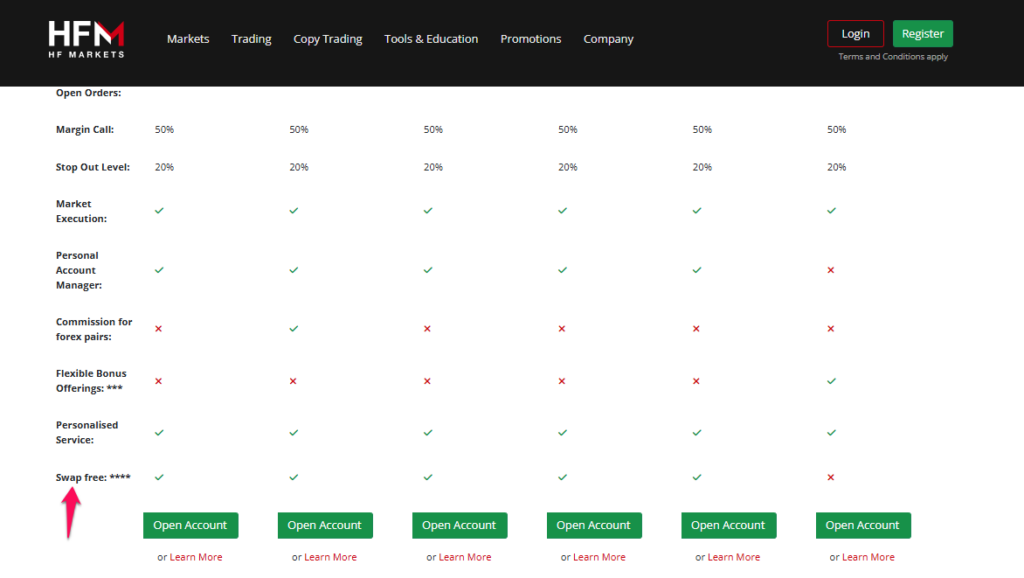
Task: Click the HFM HF Markets logo
Action: [86, 39]
